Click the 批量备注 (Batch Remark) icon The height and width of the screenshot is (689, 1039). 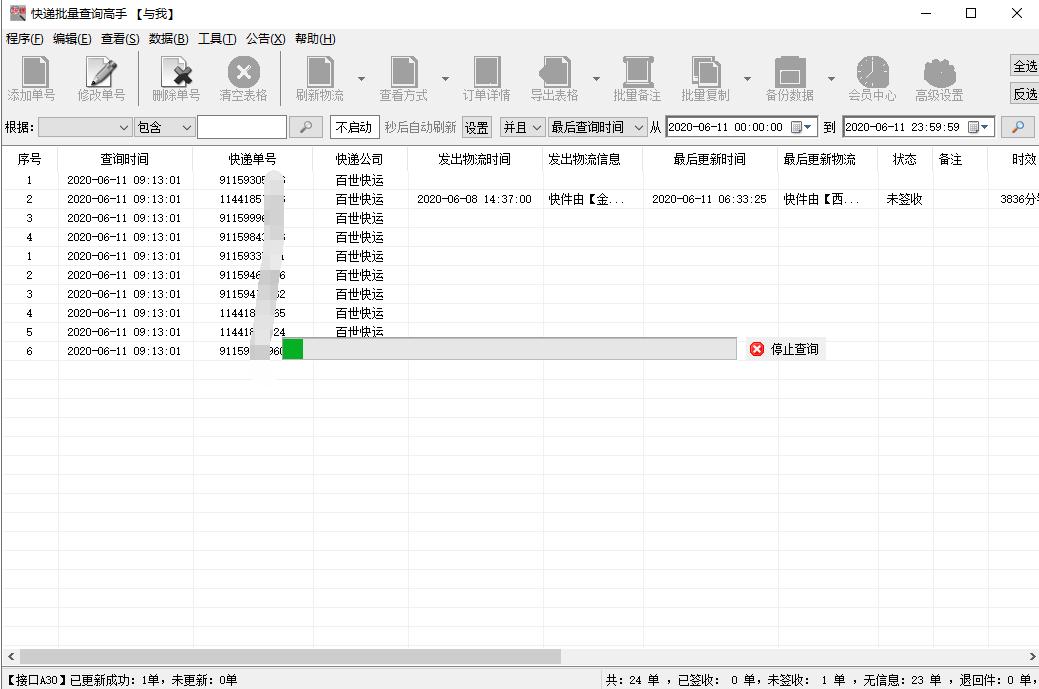(639, 78)
